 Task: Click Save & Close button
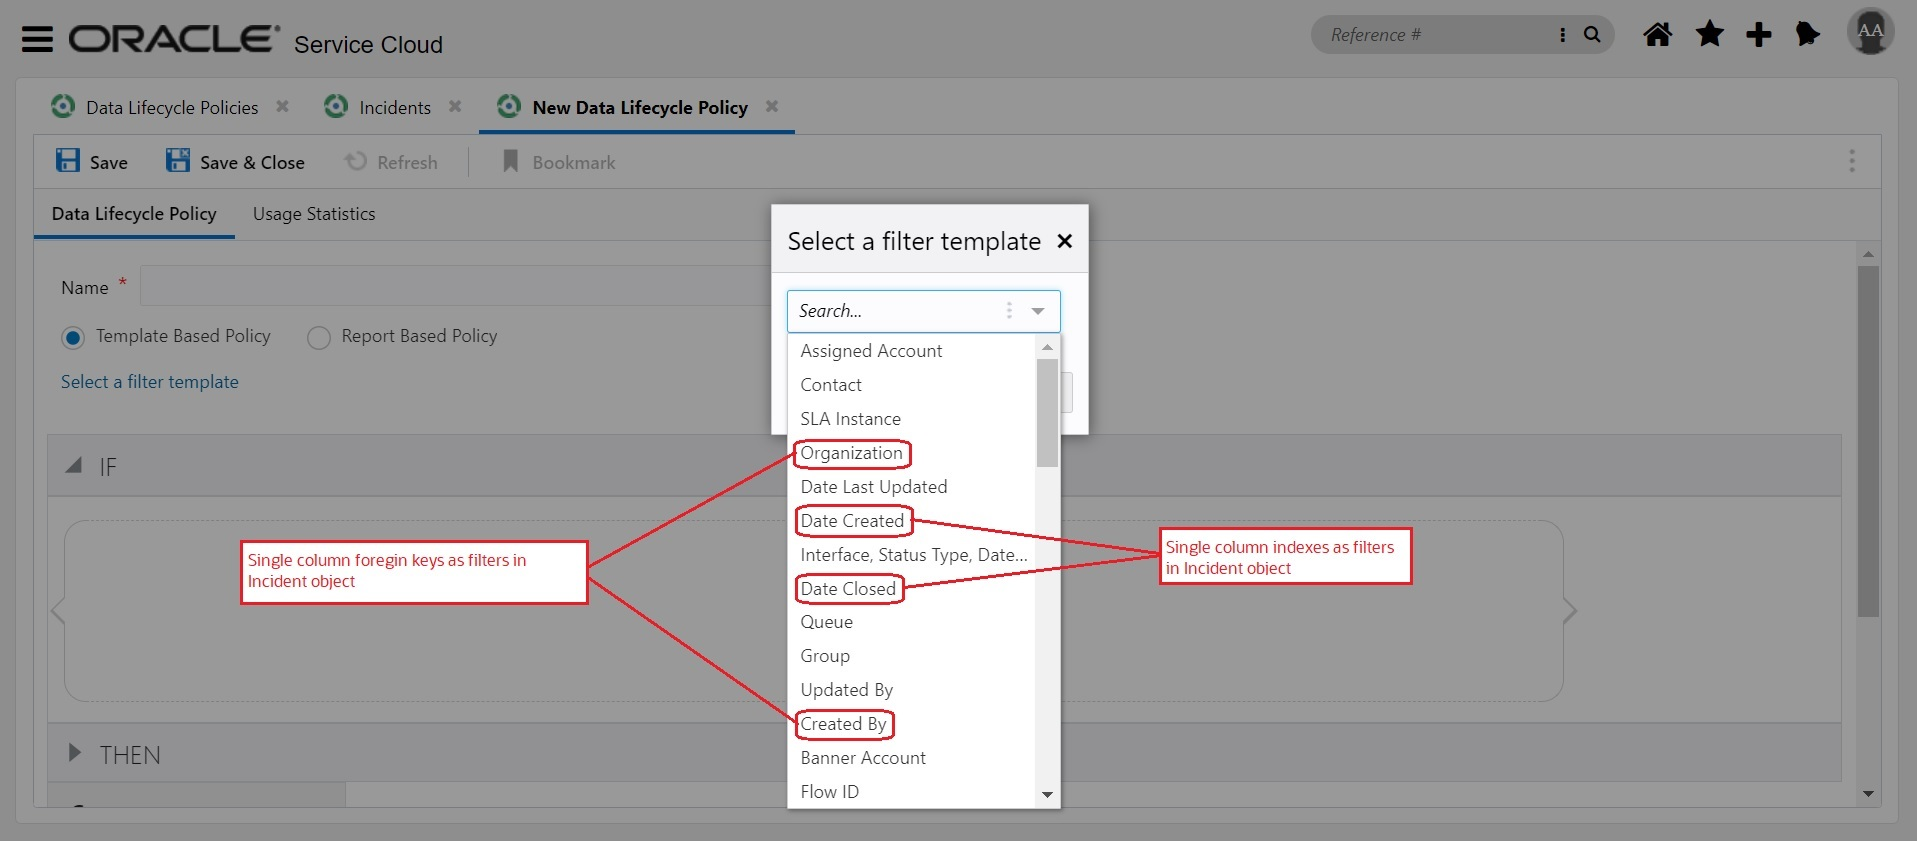tap(236, 162)
